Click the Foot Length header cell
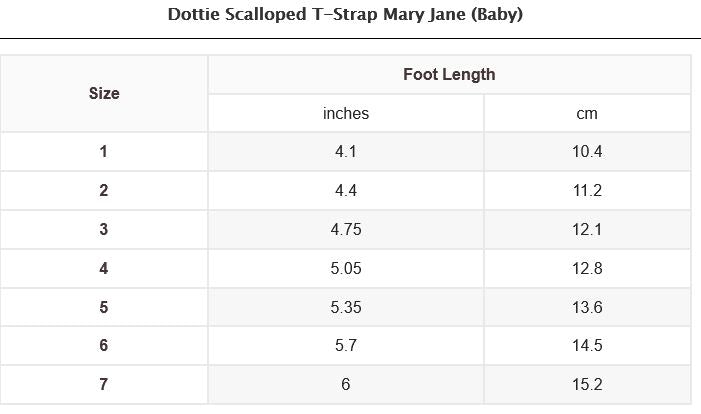 (449, 74)
